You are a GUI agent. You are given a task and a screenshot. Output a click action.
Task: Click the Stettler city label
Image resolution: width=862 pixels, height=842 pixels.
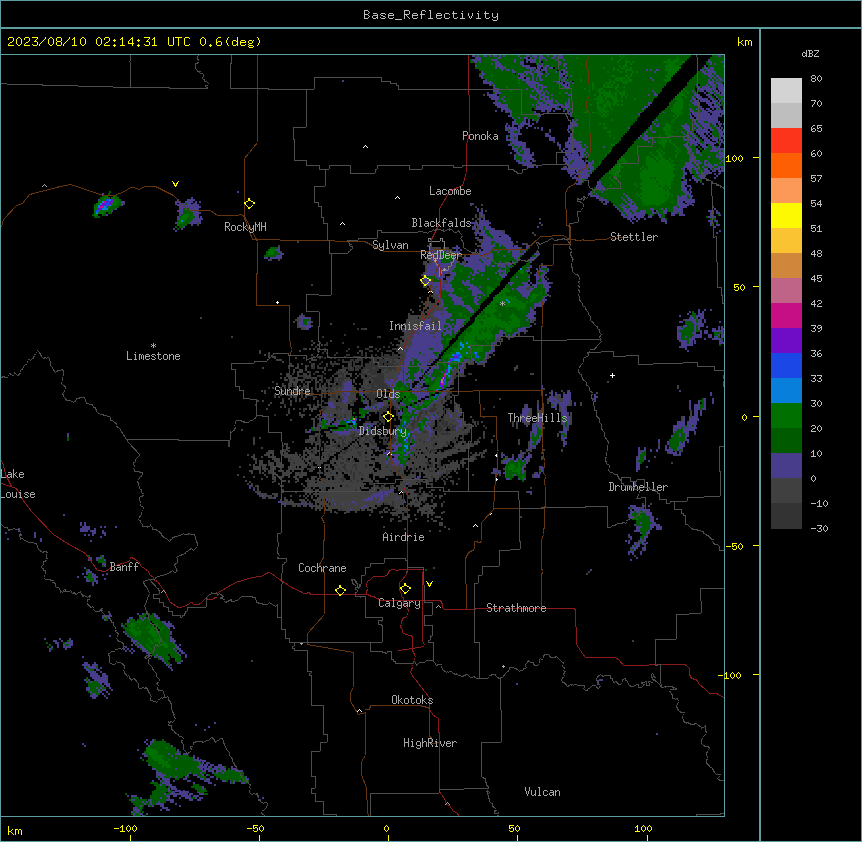point(634,237)
